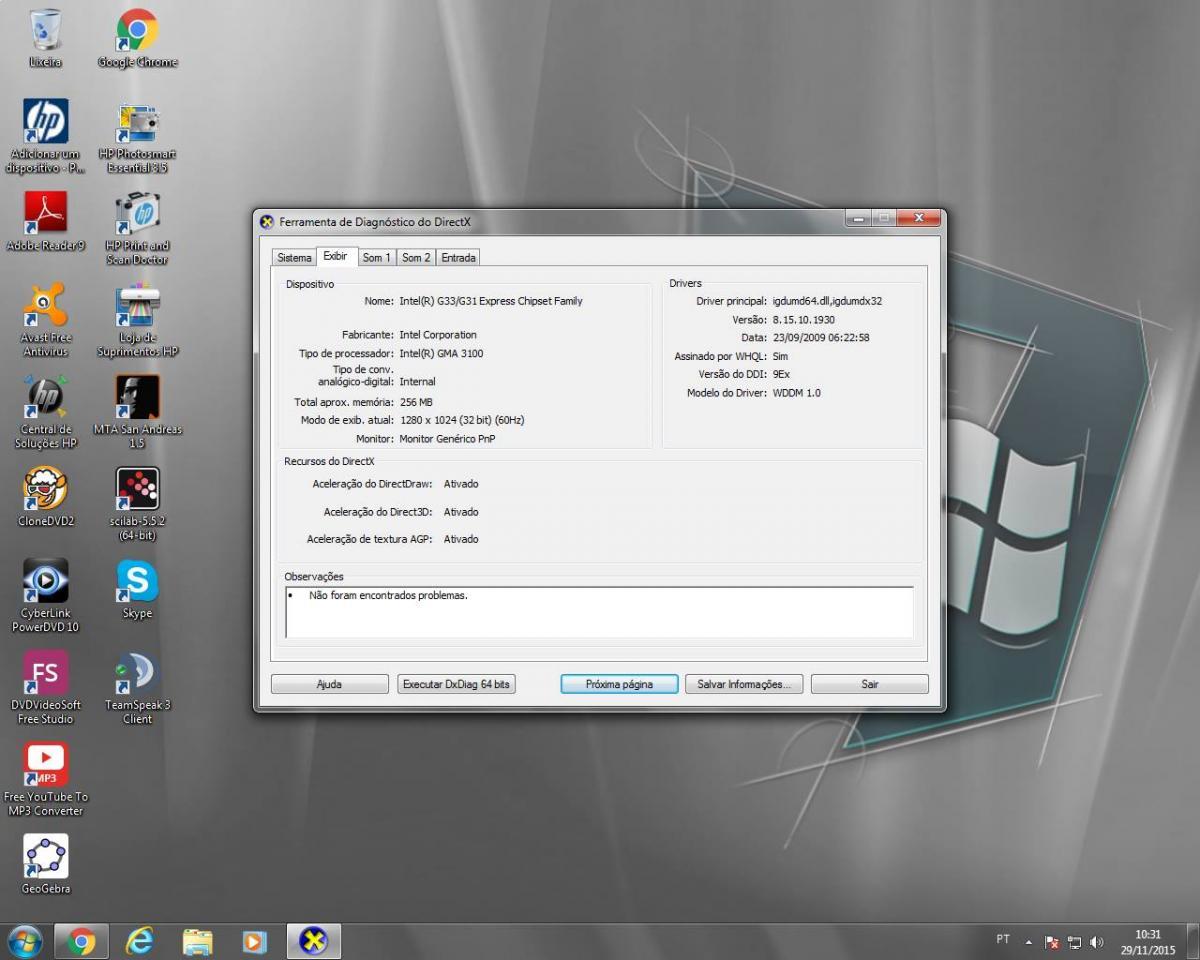Image resolution: width=1200 pixels, height=960 pixels.
Task: Switch to the Som 2 tab
Action: [416, 258]
